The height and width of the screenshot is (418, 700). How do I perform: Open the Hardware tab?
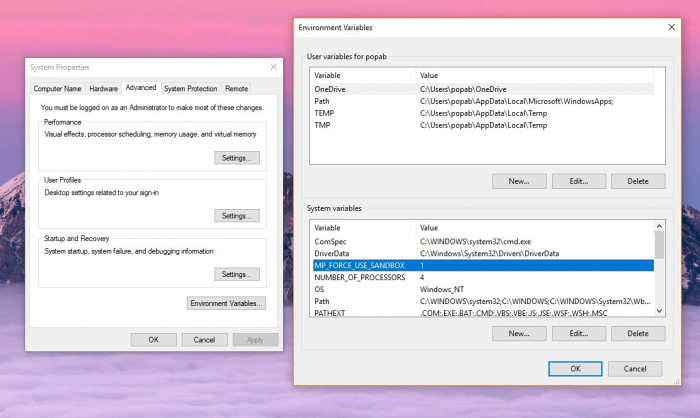click(x=103, y=89)
